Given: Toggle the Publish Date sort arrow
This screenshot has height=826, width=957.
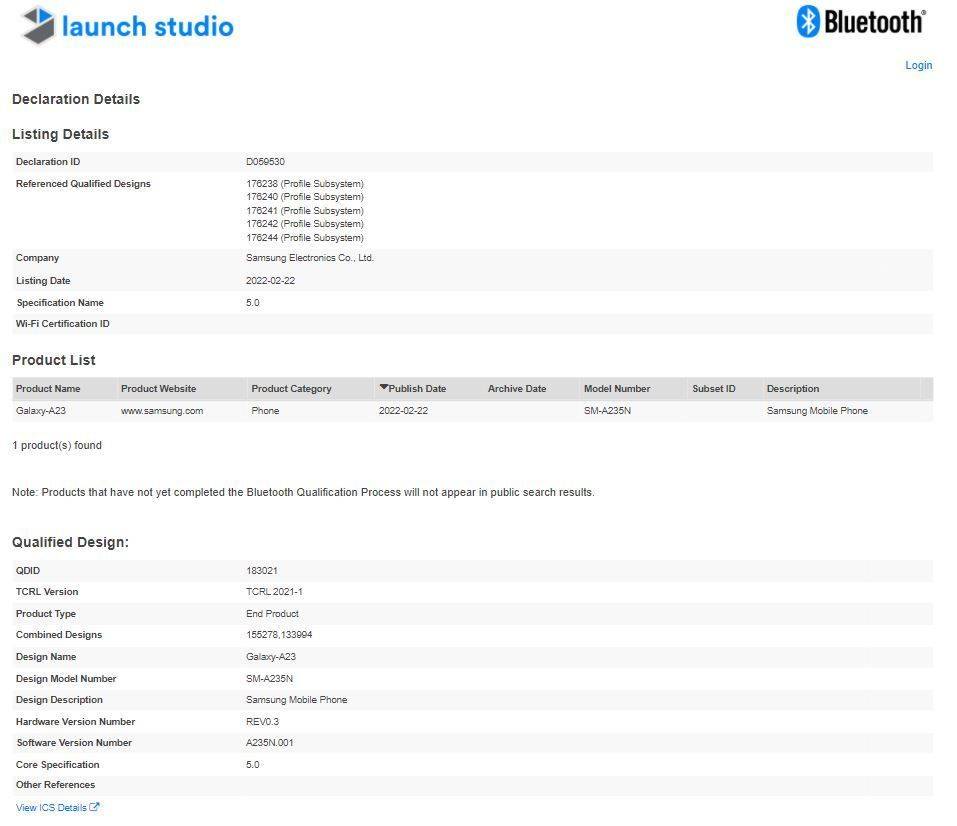Looking at the screenshot, I should click(383, 388).
